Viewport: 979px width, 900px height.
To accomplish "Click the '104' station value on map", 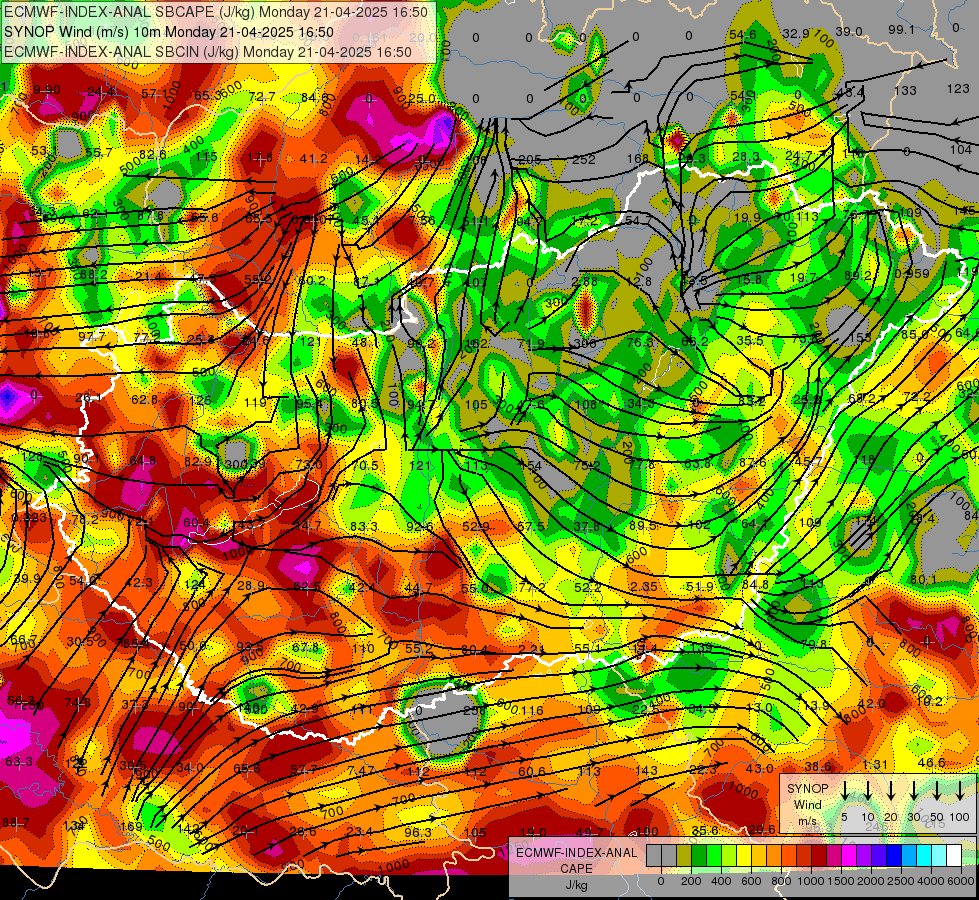I will [960, 149].
